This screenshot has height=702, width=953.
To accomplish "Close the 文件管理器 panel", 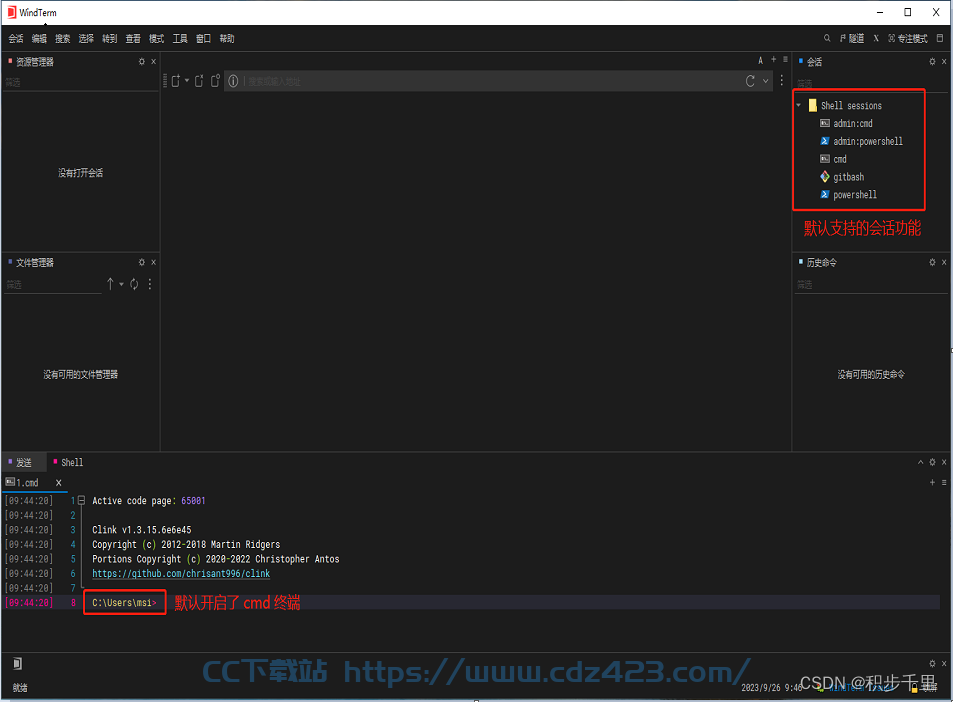I will tap(154, 262).
